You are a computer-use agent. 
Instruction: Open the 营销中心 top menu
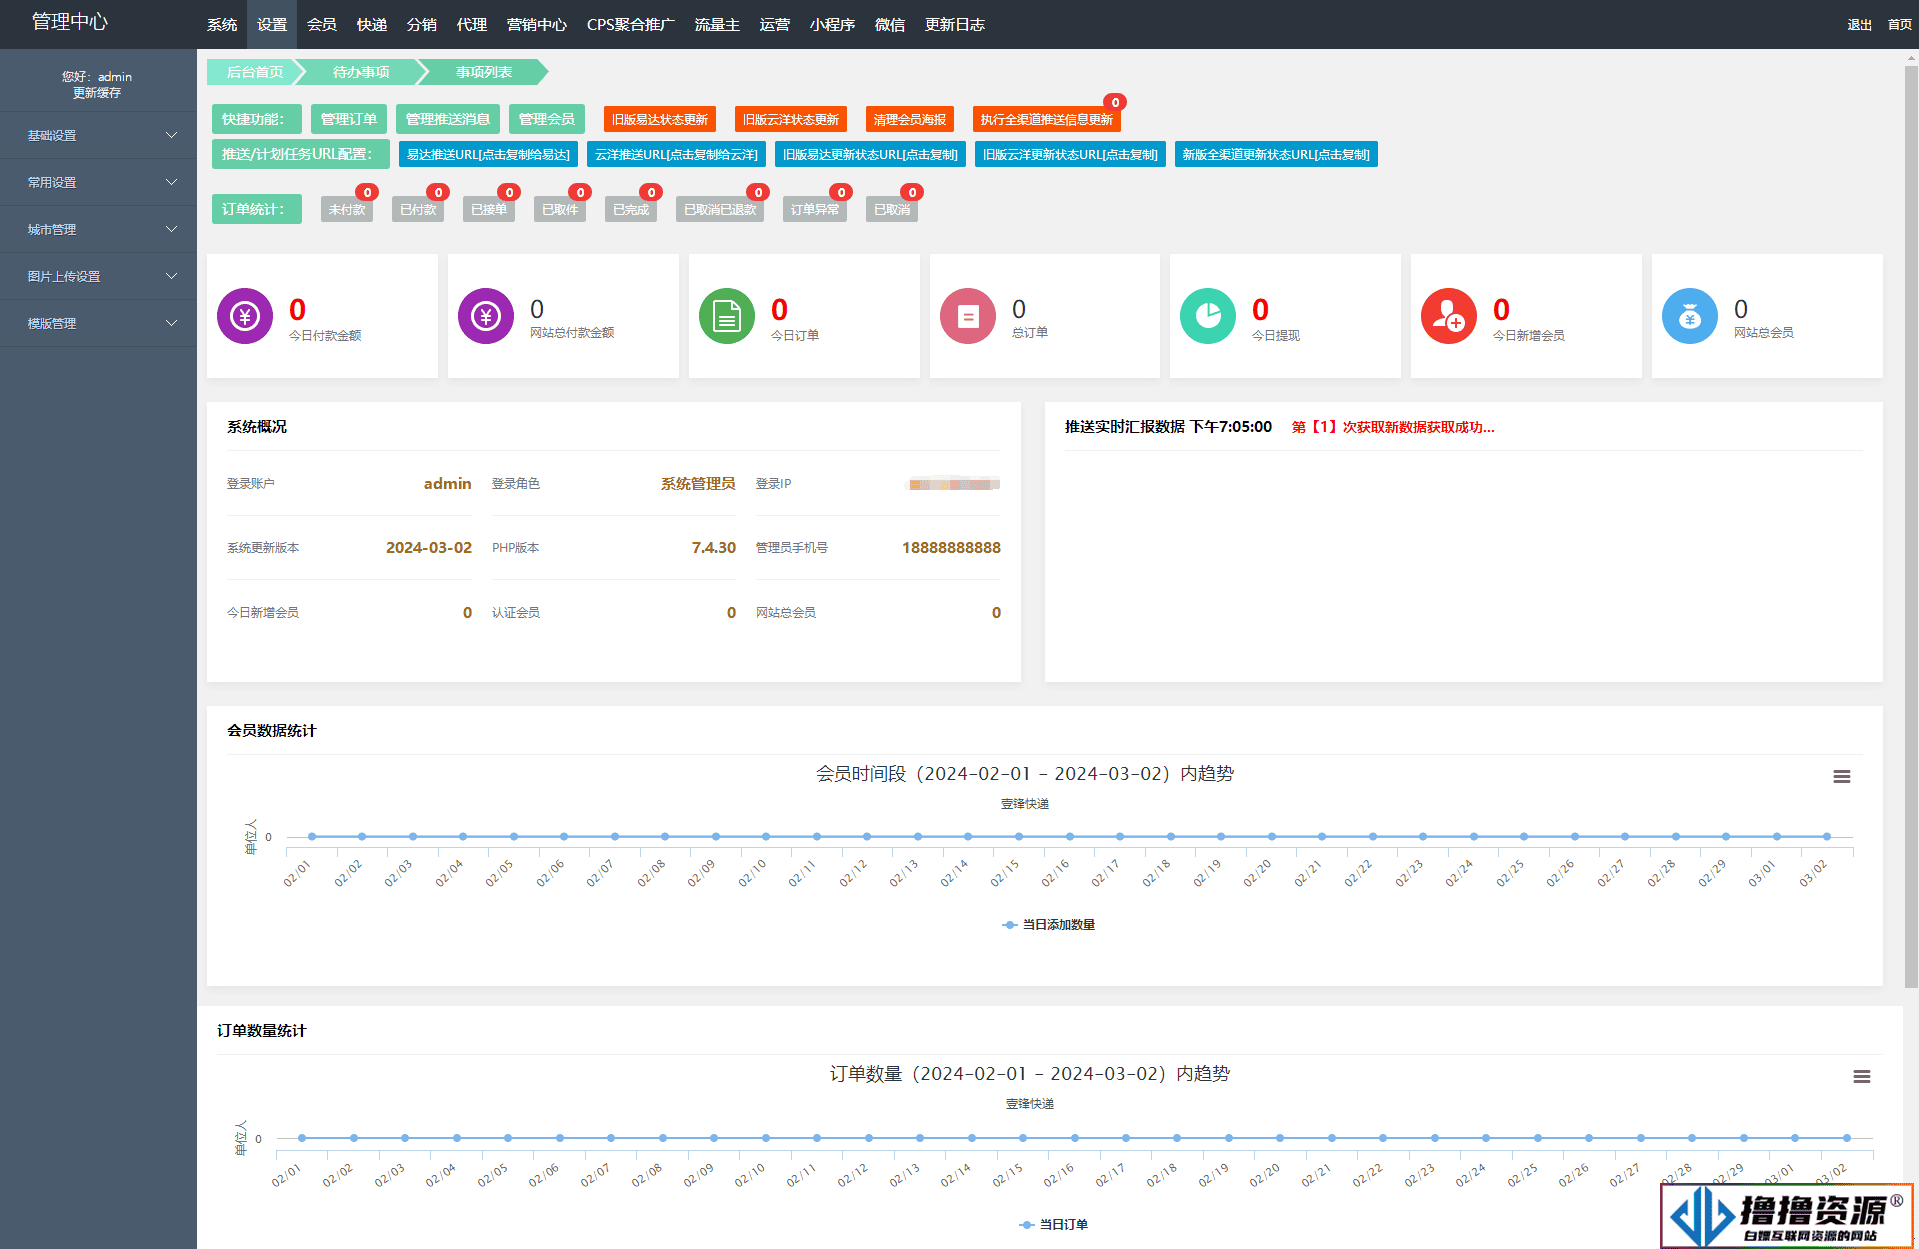click(537, 24)
